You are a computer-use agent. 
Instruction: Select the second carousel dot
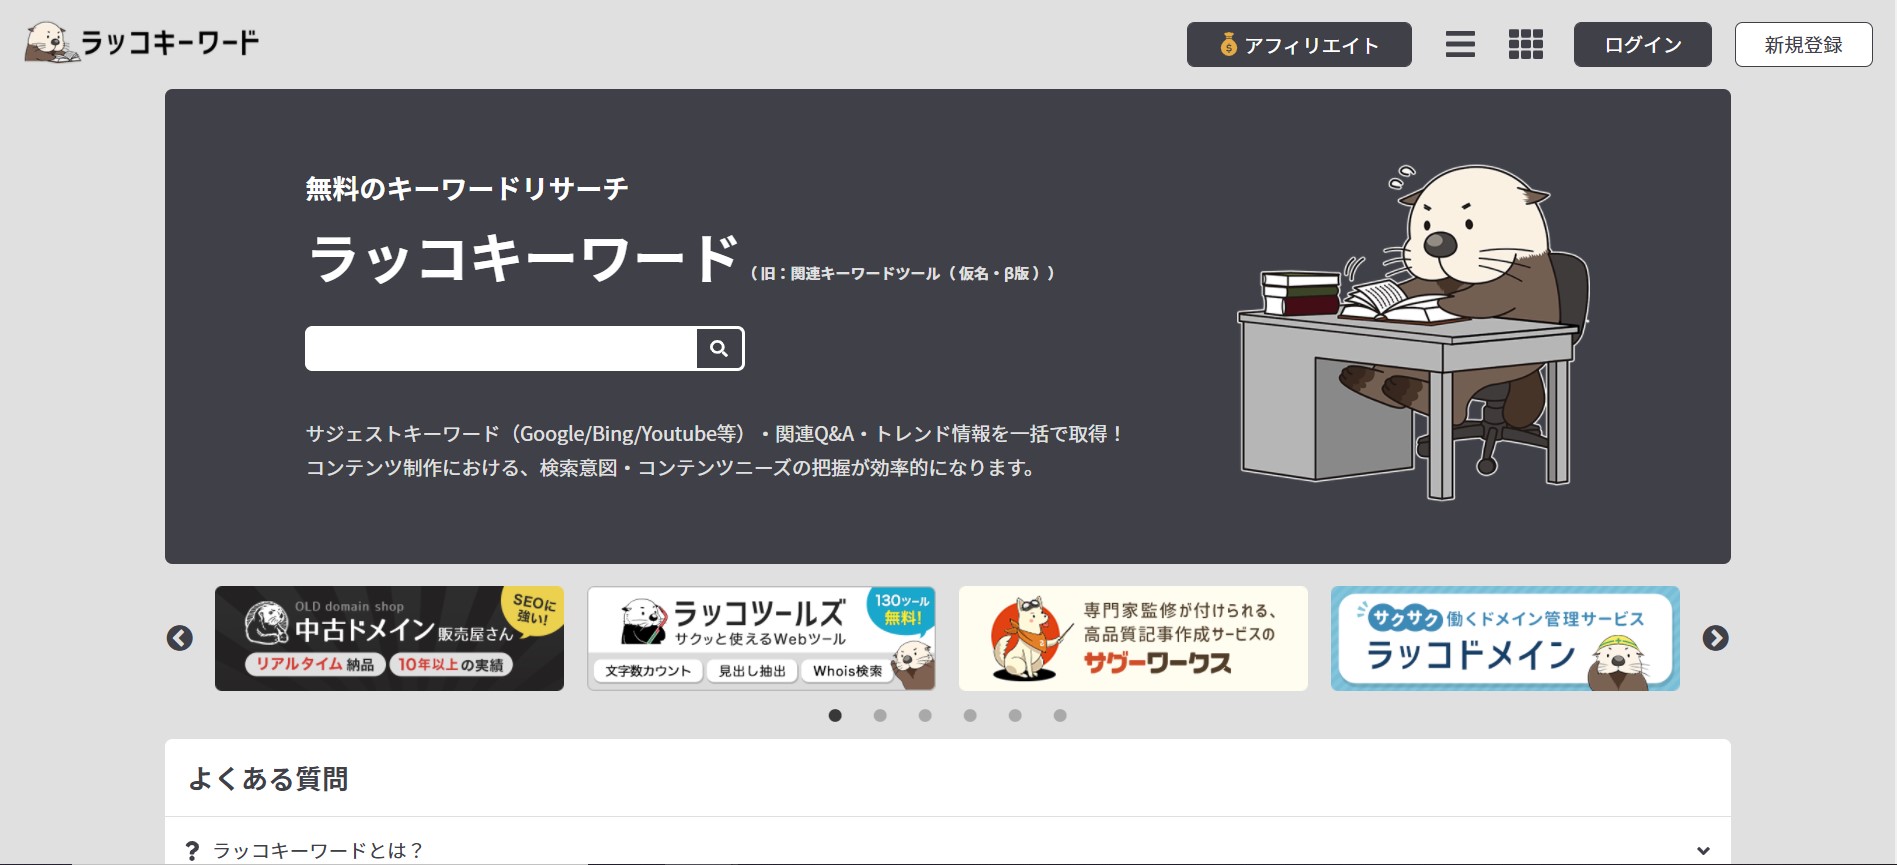click(x=880, y=715)
